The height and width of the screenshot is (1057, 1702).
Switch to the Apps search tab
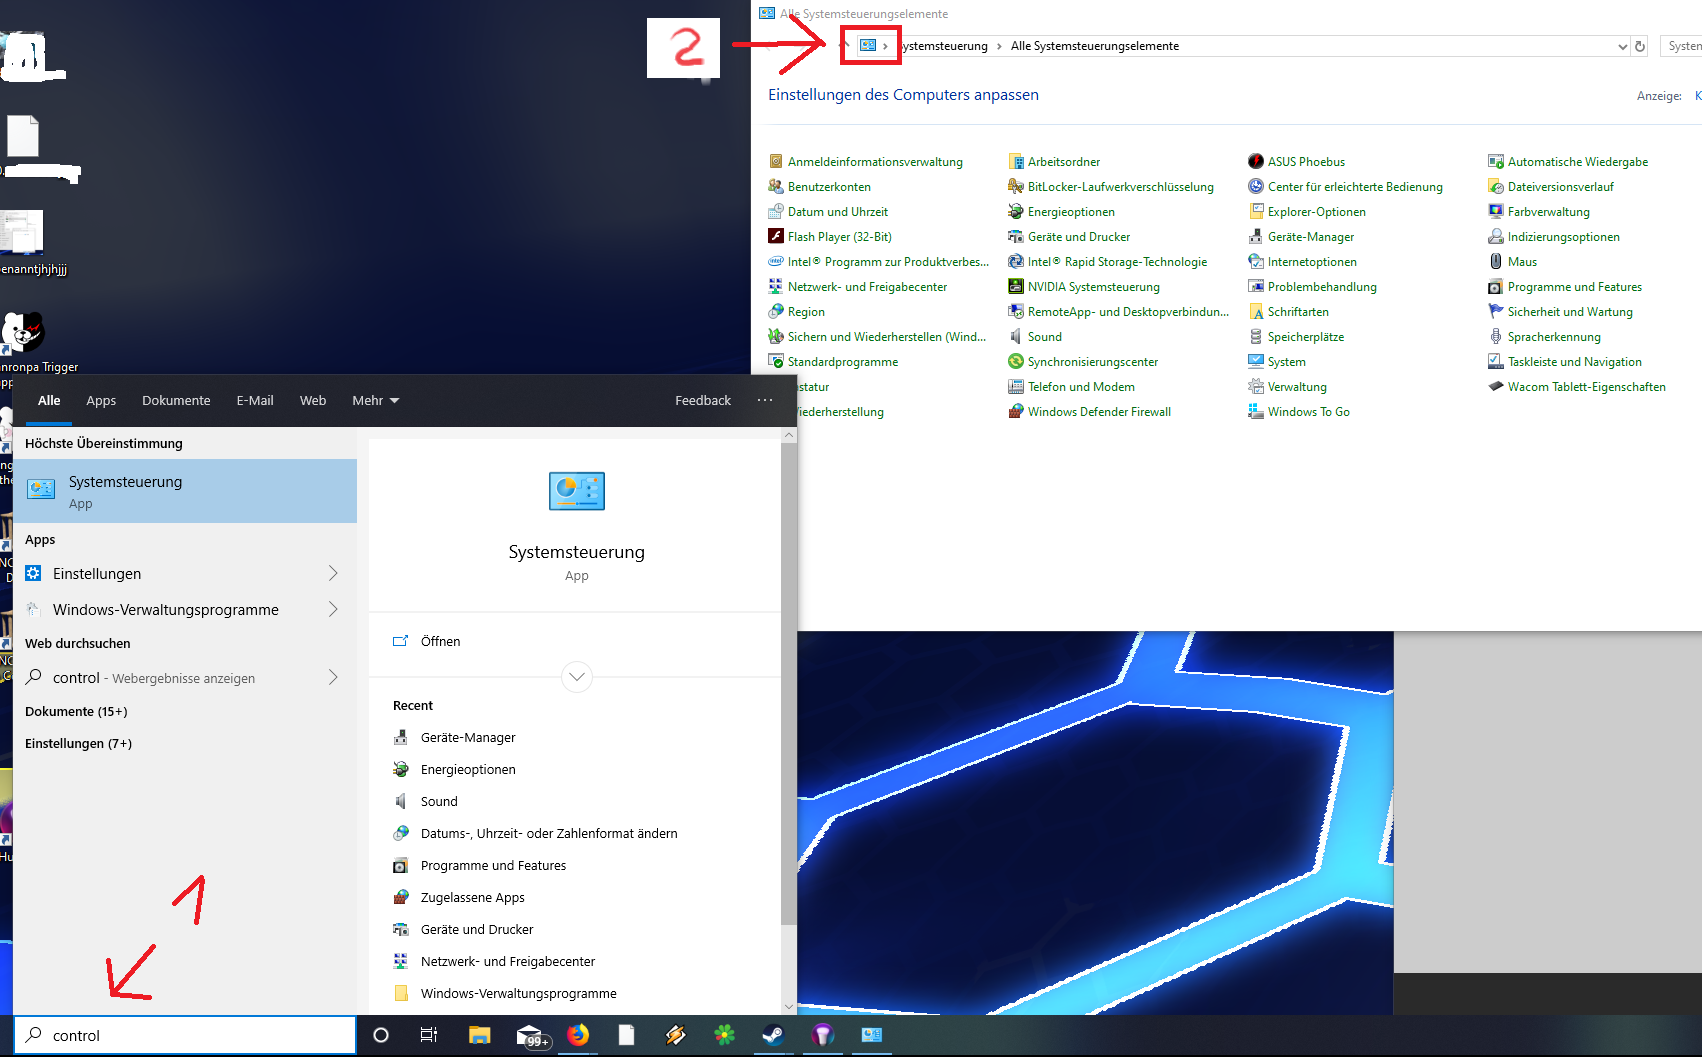point(101,401)
